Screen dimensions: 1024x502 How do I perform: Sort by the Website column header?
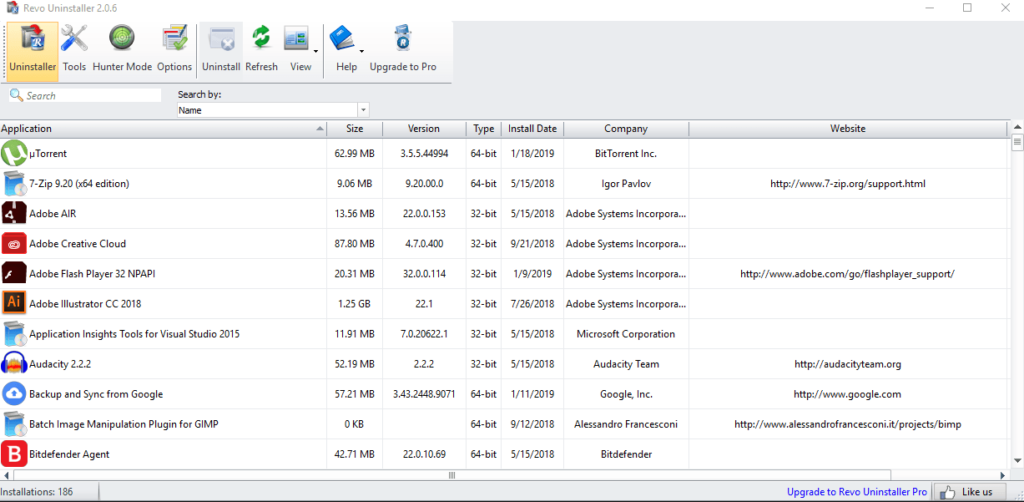pyautogui.click(x=848, y=129)
